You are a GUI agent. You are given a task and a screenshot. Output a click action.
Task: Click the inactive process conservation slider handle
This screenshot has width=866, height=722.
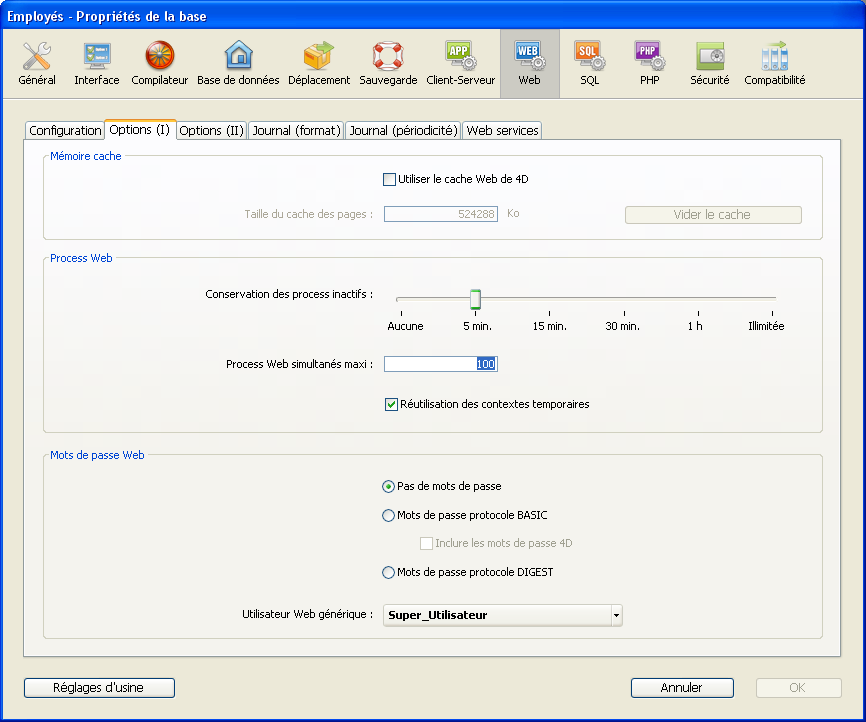(476, 299)
